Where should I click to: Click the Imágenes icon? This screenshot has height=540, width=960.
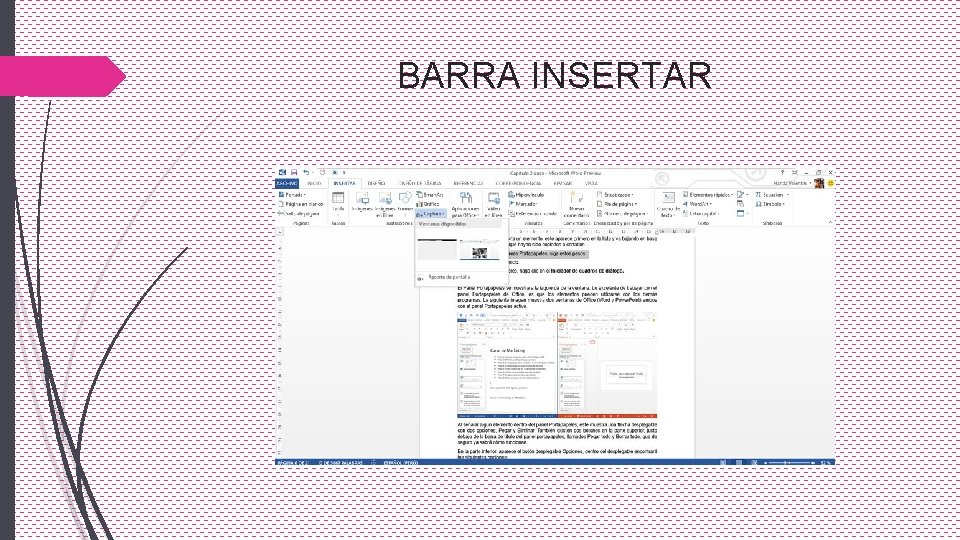pos(362,203)
